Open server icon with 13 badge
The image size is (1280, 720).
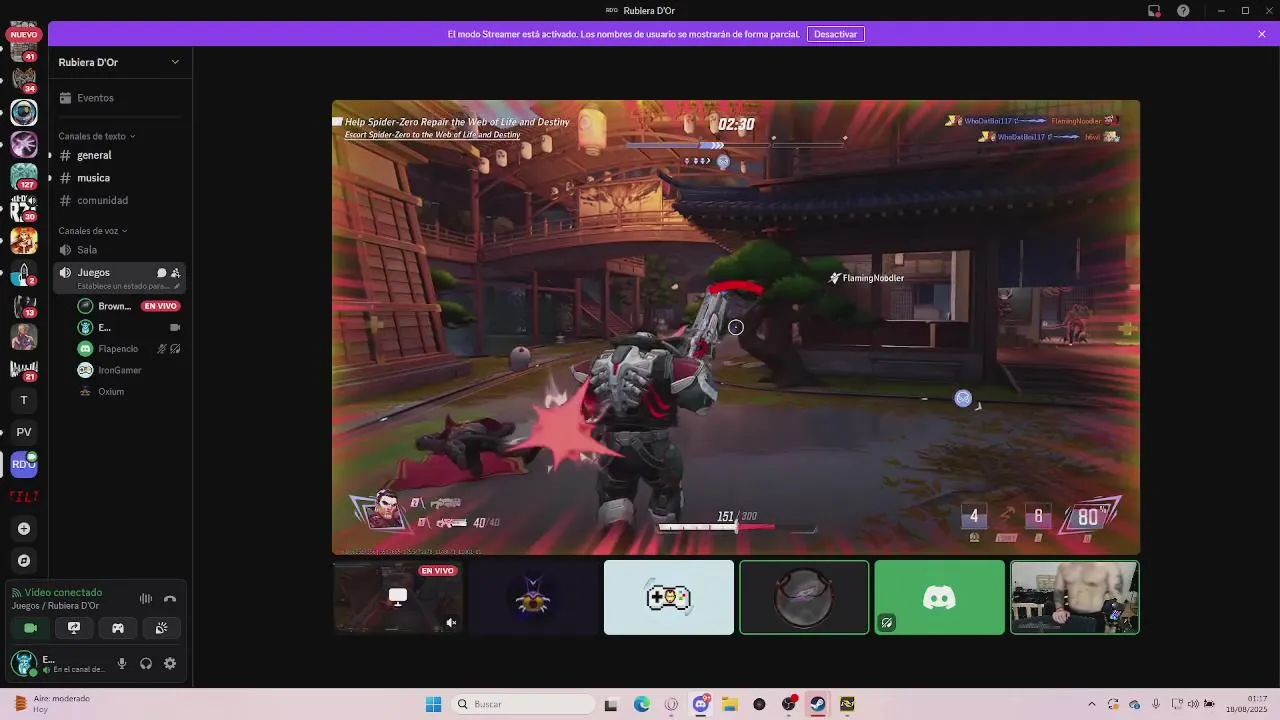click(x=24, y=304)
